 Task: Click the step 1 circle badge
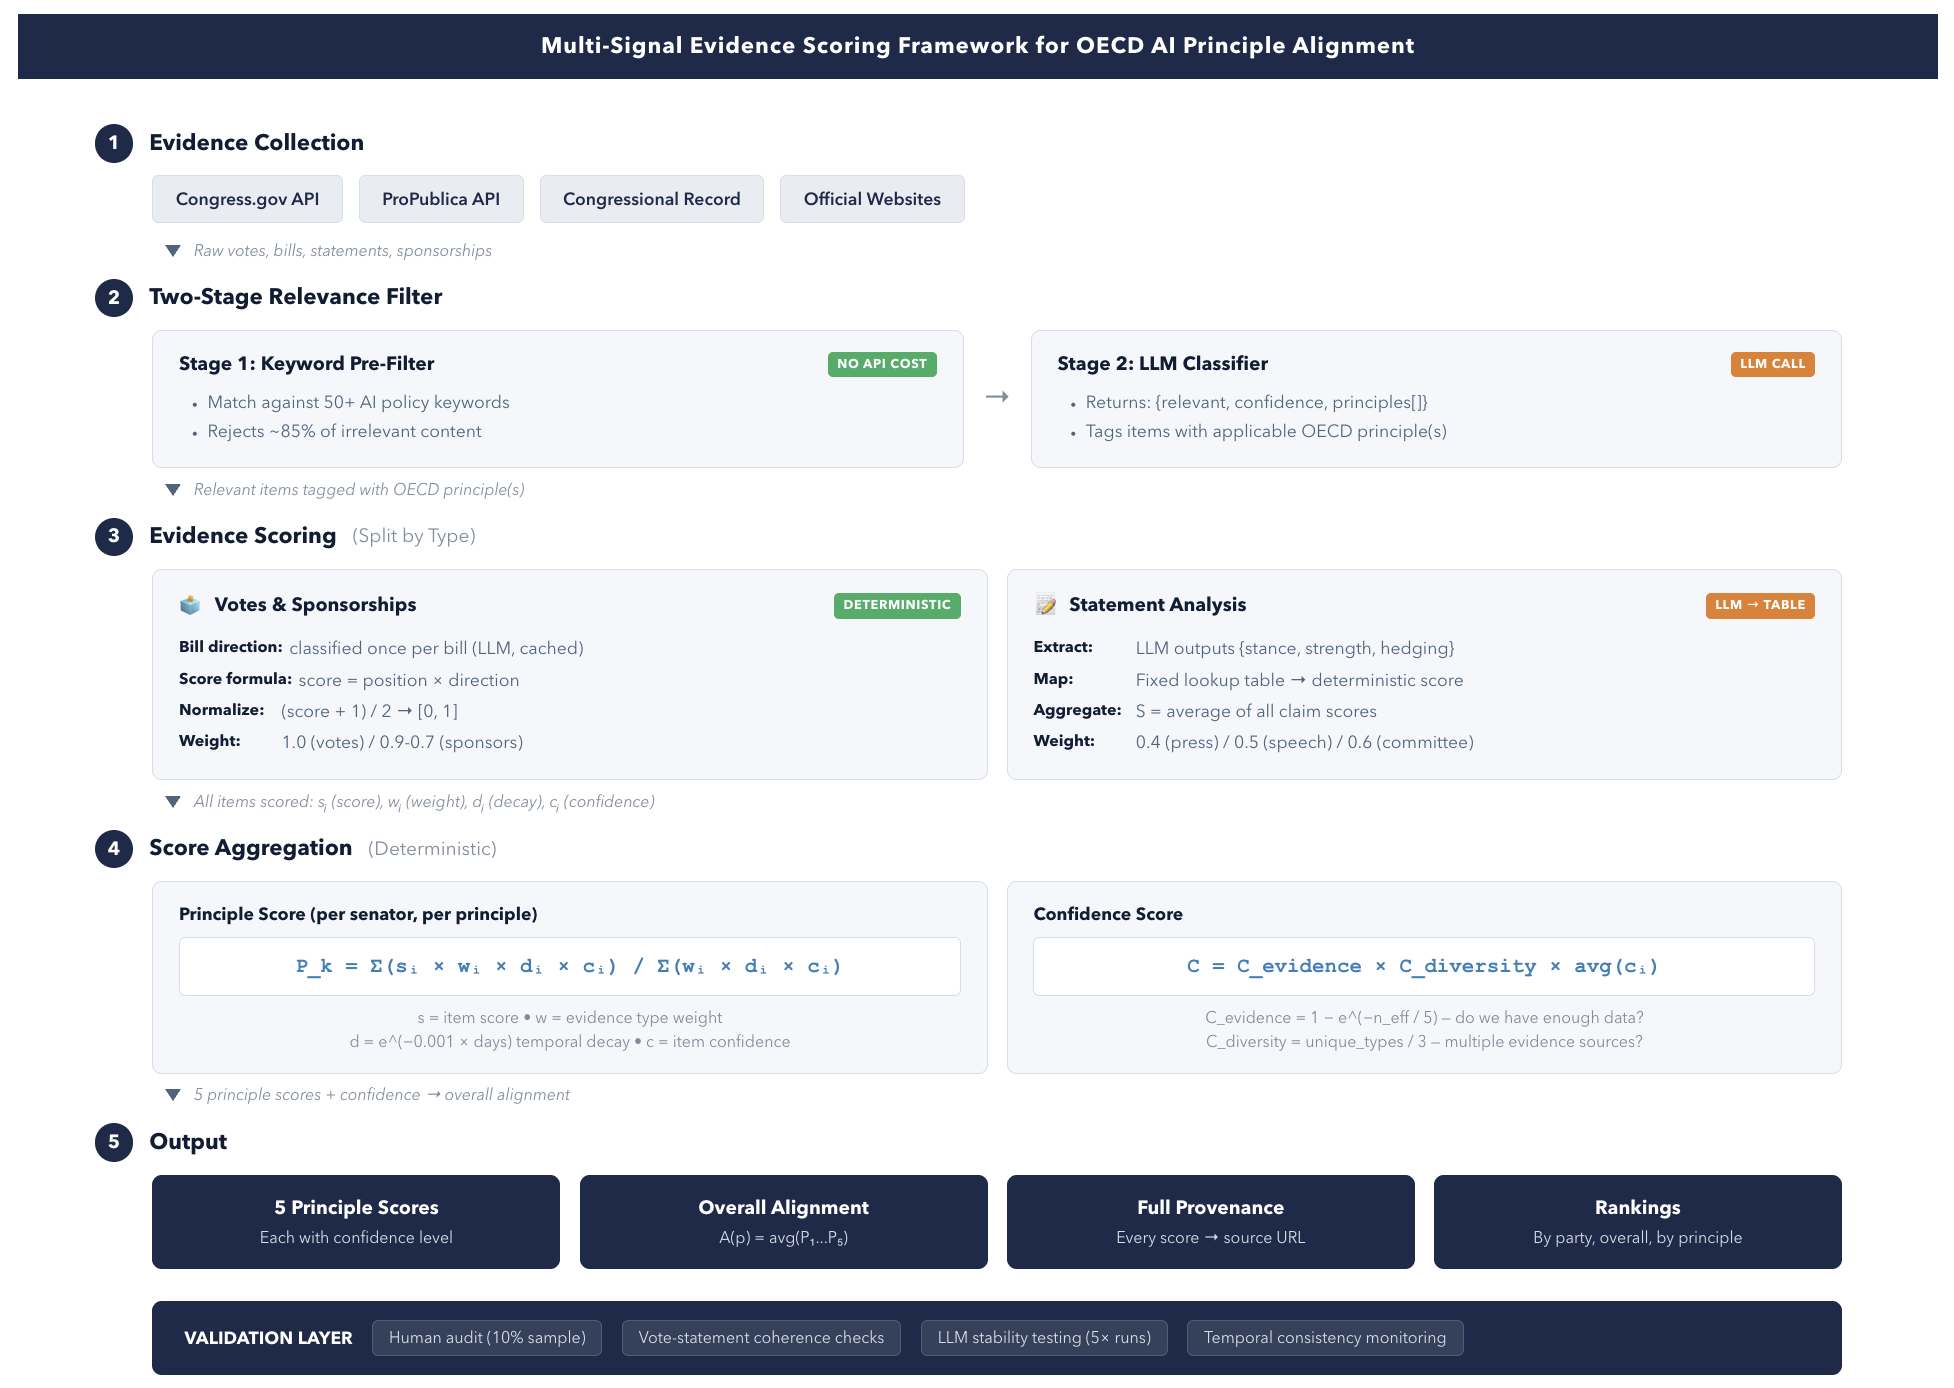pos(114,143)
